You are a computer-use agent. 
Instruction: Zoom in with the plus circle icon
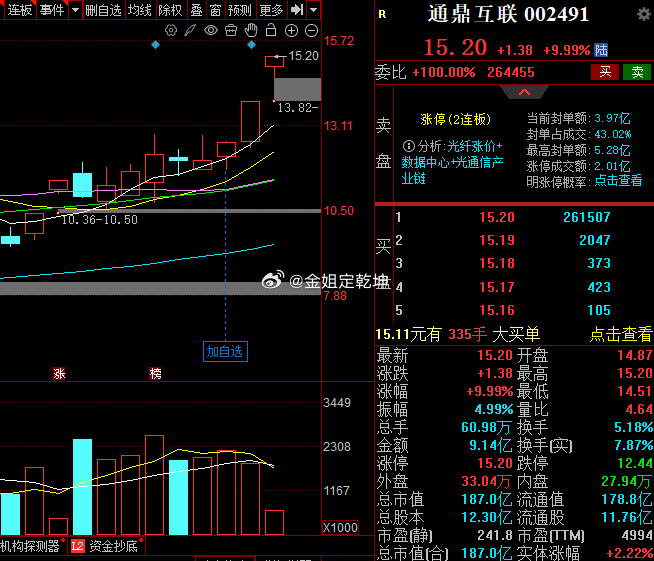[x=291, y=30]
